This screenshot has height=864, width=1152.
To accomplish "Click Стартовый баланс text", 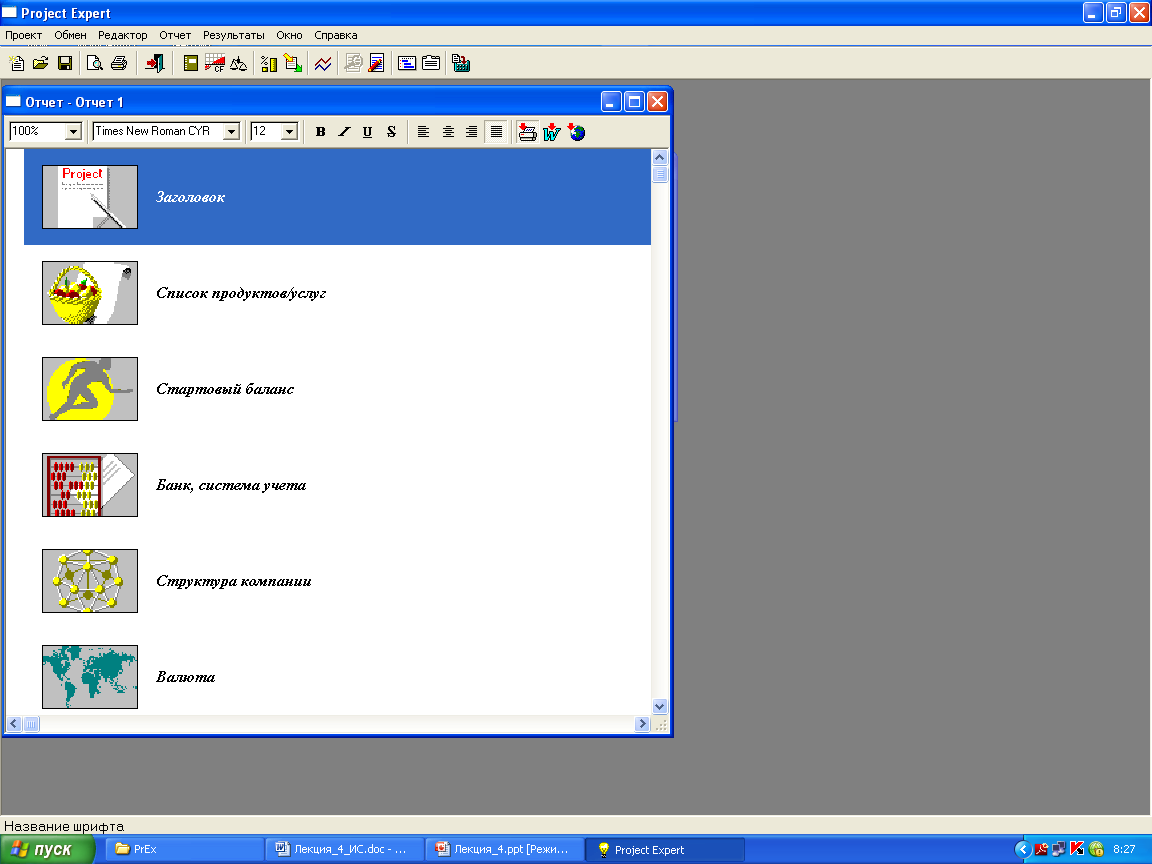I will (225, 389).
